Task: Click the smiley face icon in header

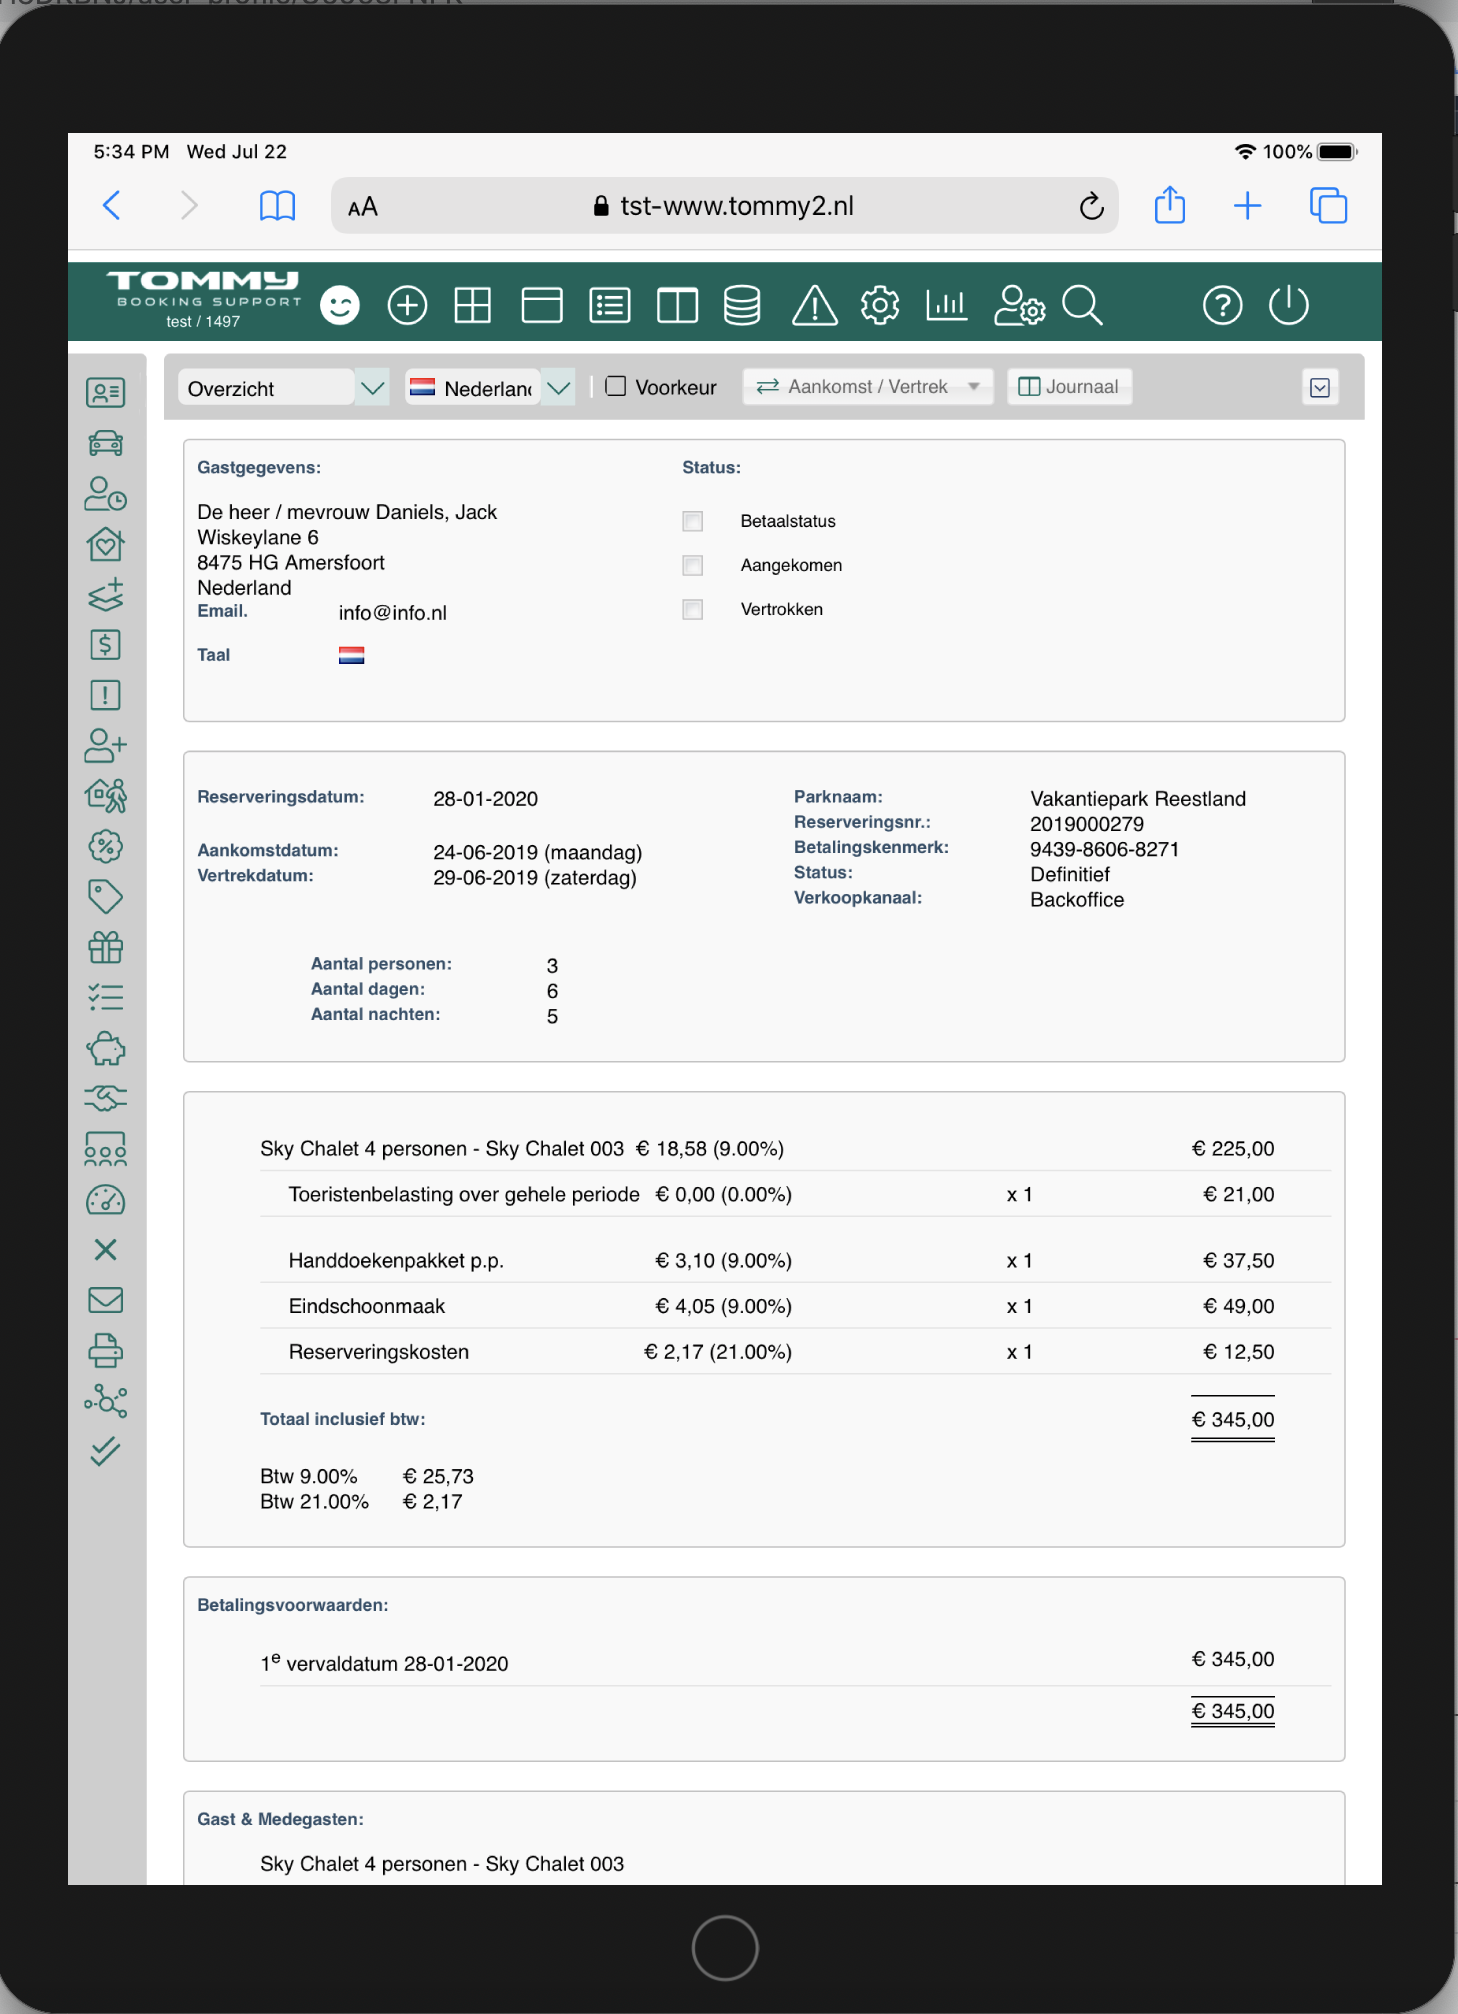Action: (x=340, y=305)
